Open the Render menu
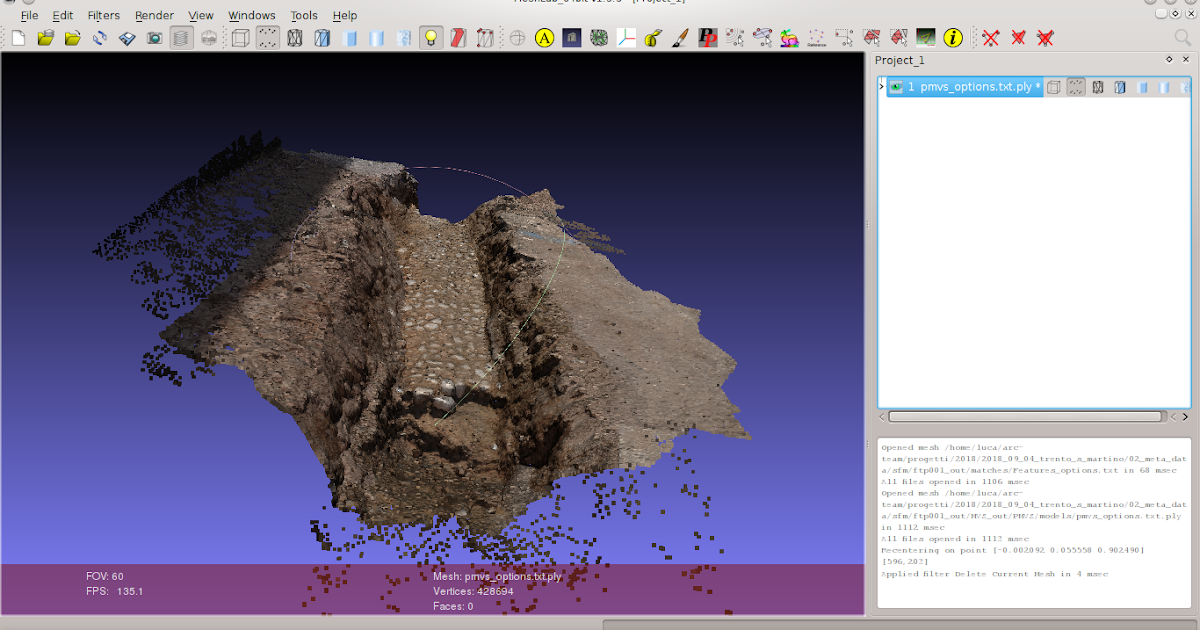 point(154,15)
